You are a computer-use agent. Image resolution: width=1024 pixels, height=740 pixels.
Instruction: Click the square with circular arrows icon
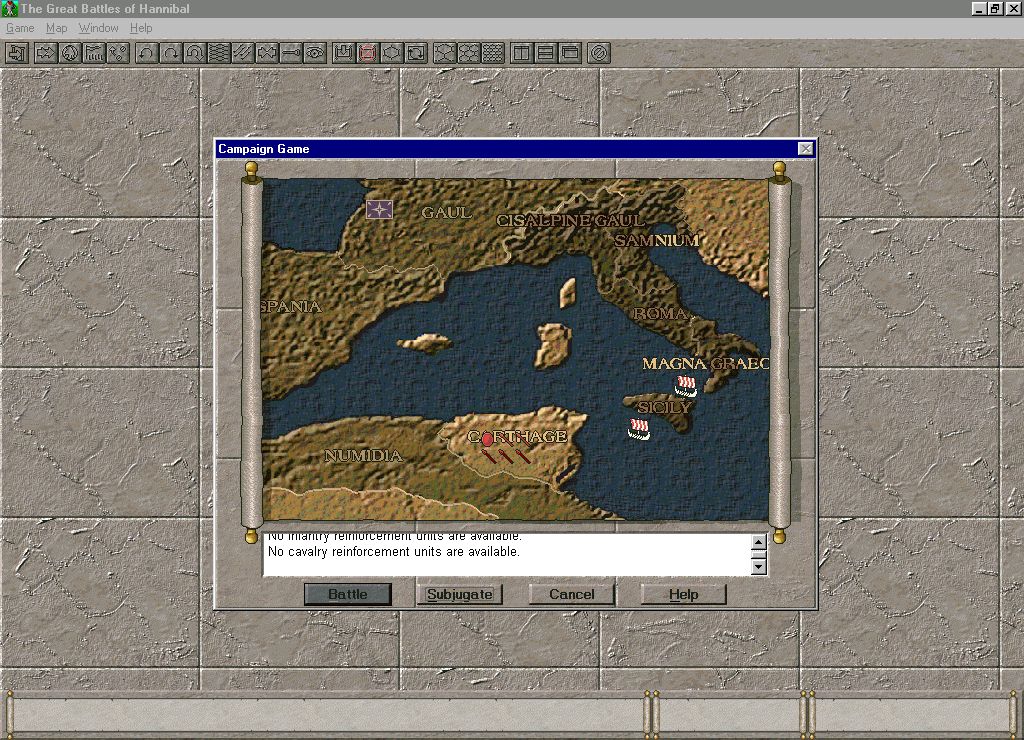coord(416,53)
